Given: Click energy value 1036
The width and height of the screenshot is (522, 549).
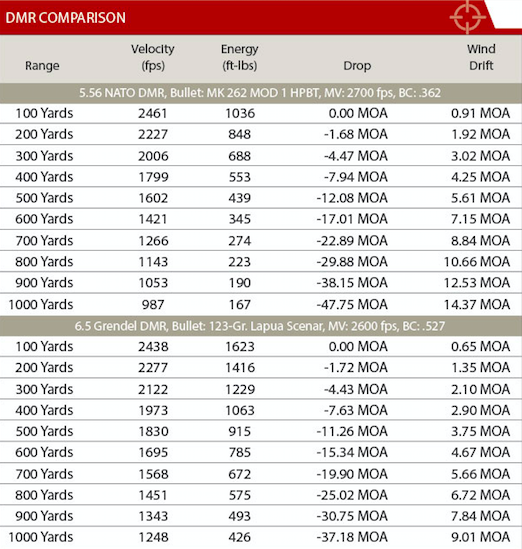Looking at the screenshot, I should (240, 113).
